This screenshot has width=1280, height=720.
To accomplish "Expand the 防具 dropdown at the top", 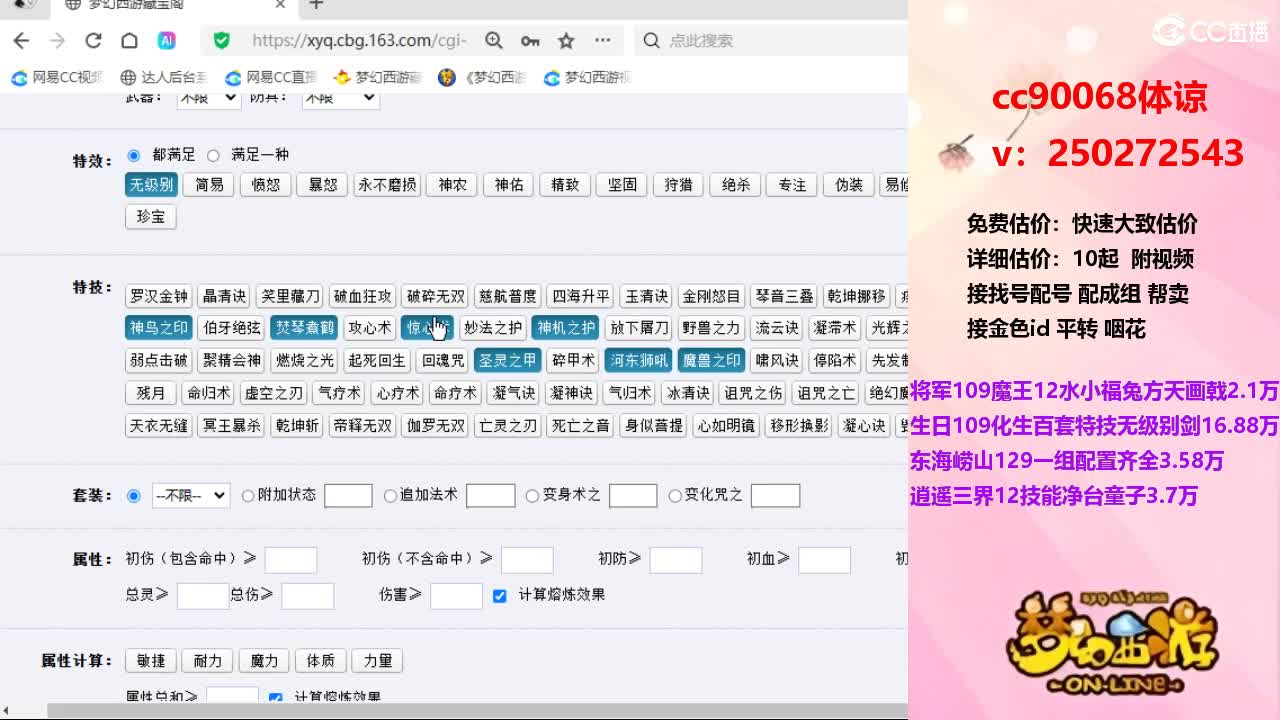I will point(340,97).
